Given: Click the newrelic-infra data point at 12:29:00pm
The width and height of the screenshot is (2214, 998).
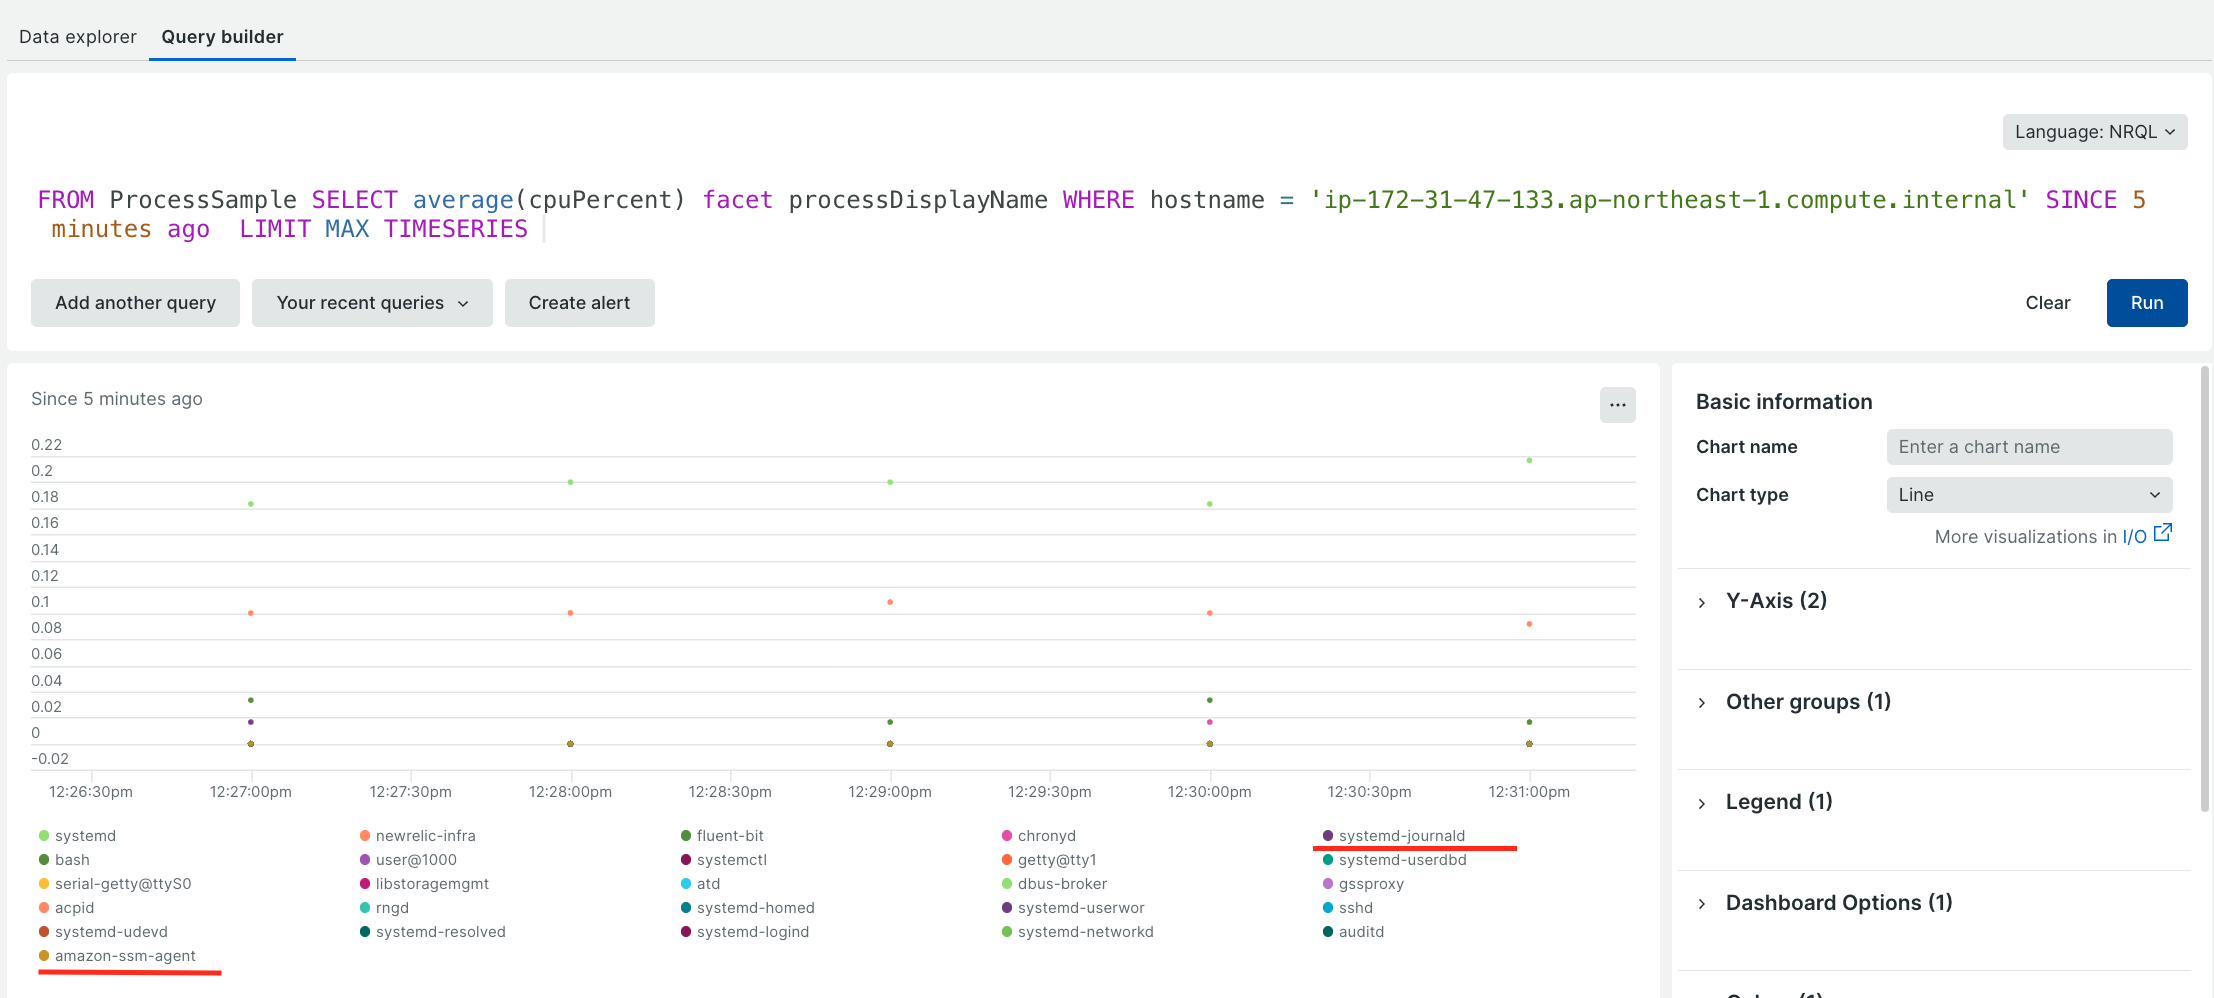Looking at the screenshot, I should click(x=890, y=602).
